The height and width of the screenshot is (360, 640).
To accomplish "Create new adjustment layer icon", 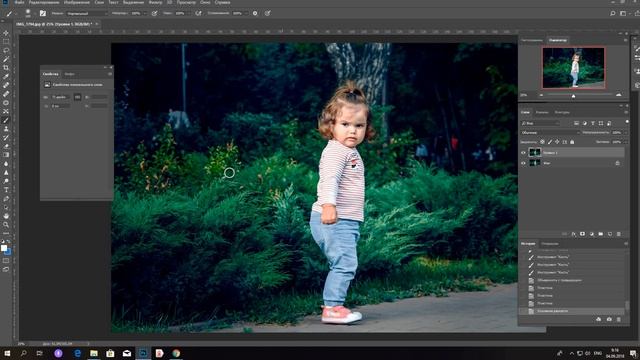I will 591,234.
